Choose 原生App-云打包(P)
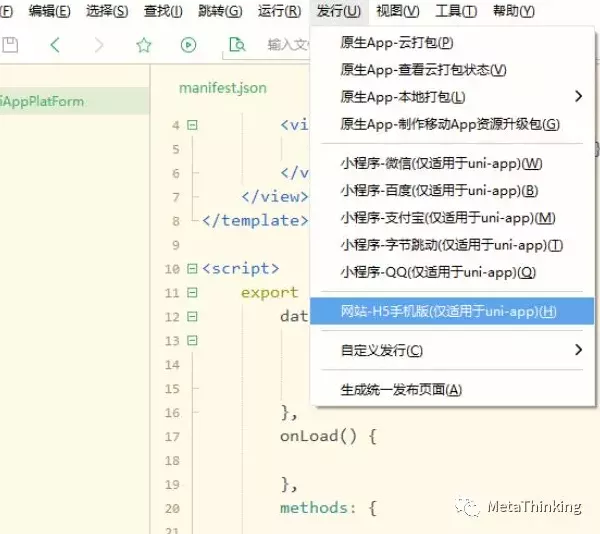Viewport: 600px width, 534px height. (x=452, y=42)
